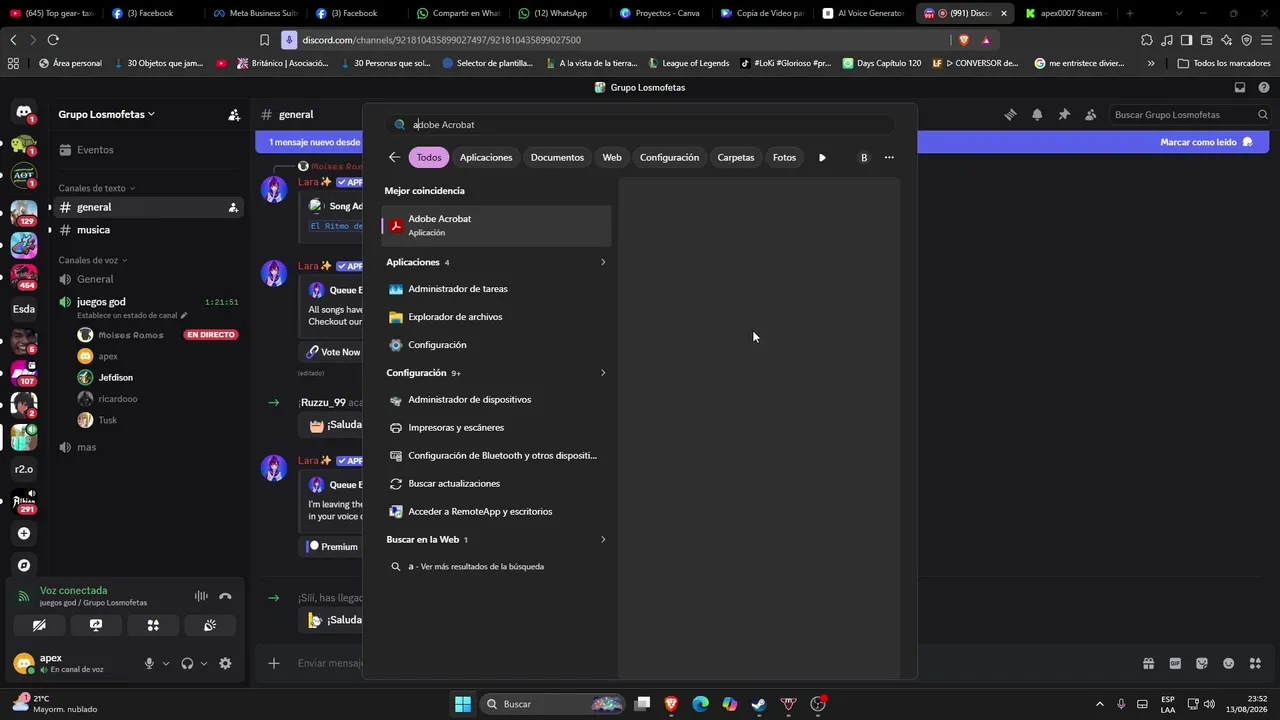The height and width of the screenshot is (720, 1280).
Task: Open Buscar actualizaciones result
Action: tap(496, 484)
